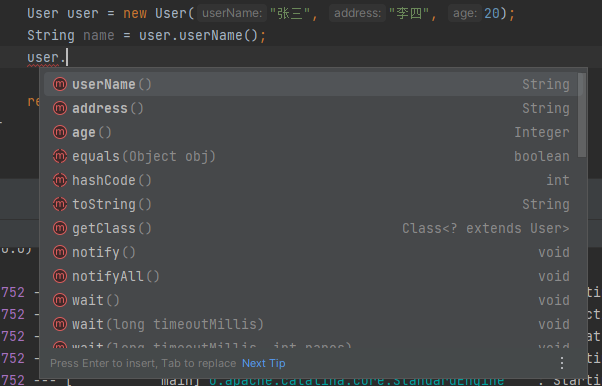Place cursor on "张三" string literal
This screenshot has width=602, height=386.
tap(289, 13)
